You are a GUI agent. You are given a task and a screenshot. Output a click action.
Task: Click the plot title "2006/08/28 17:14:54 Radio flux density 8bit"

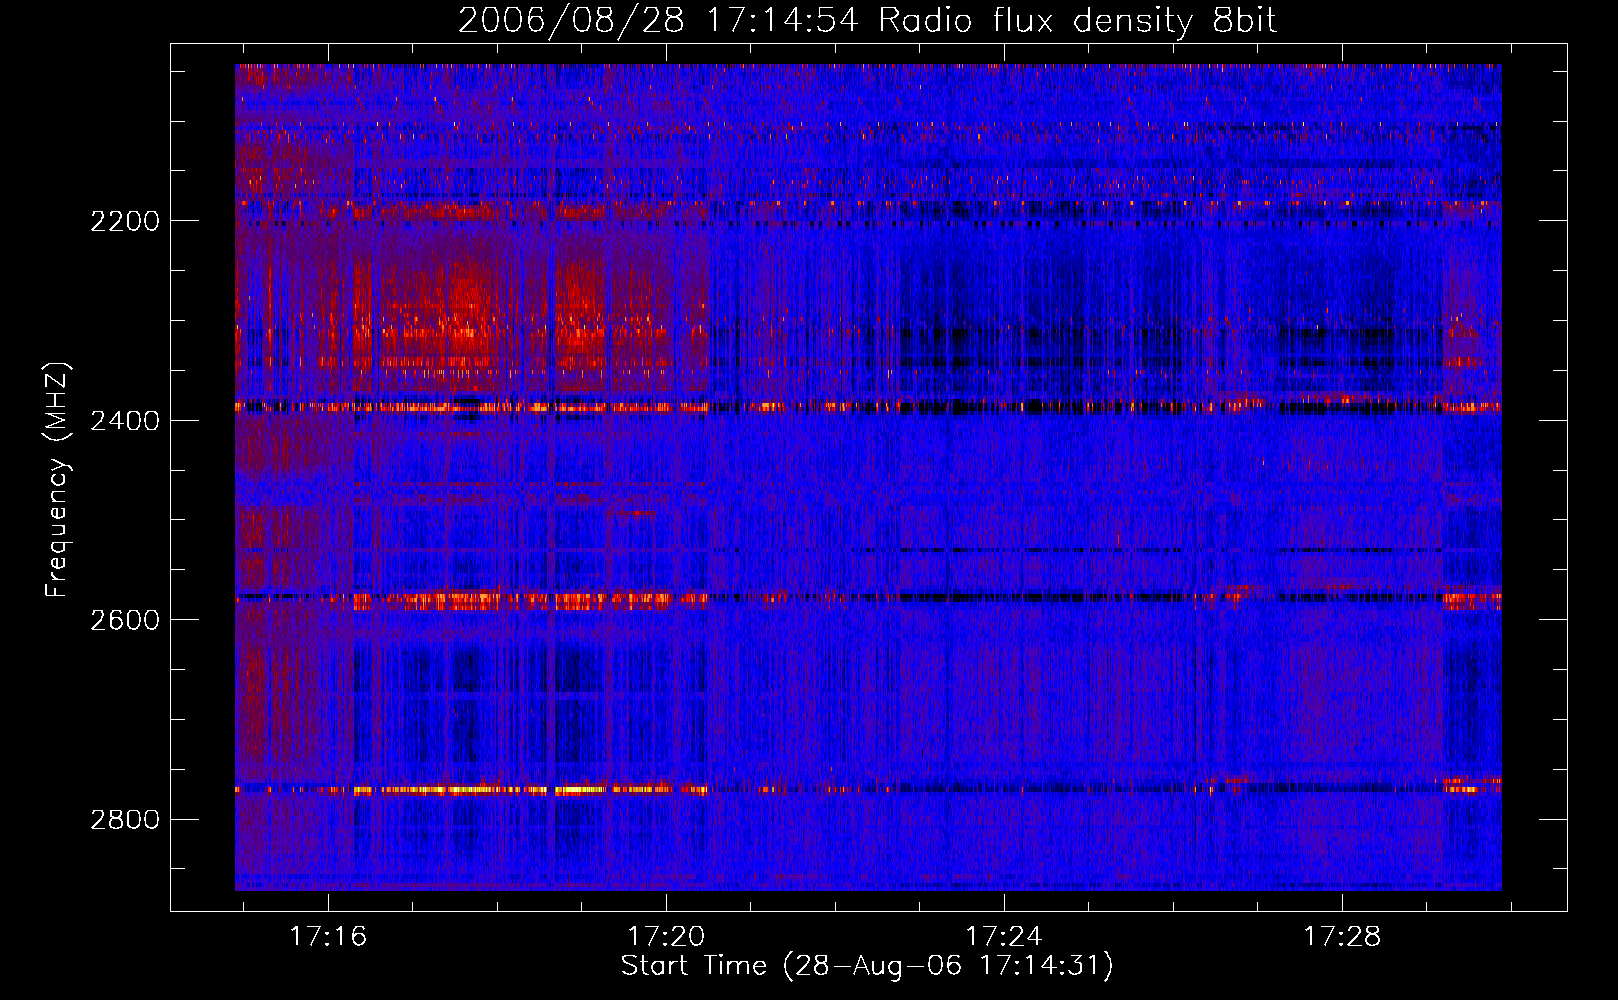[867, 21]
